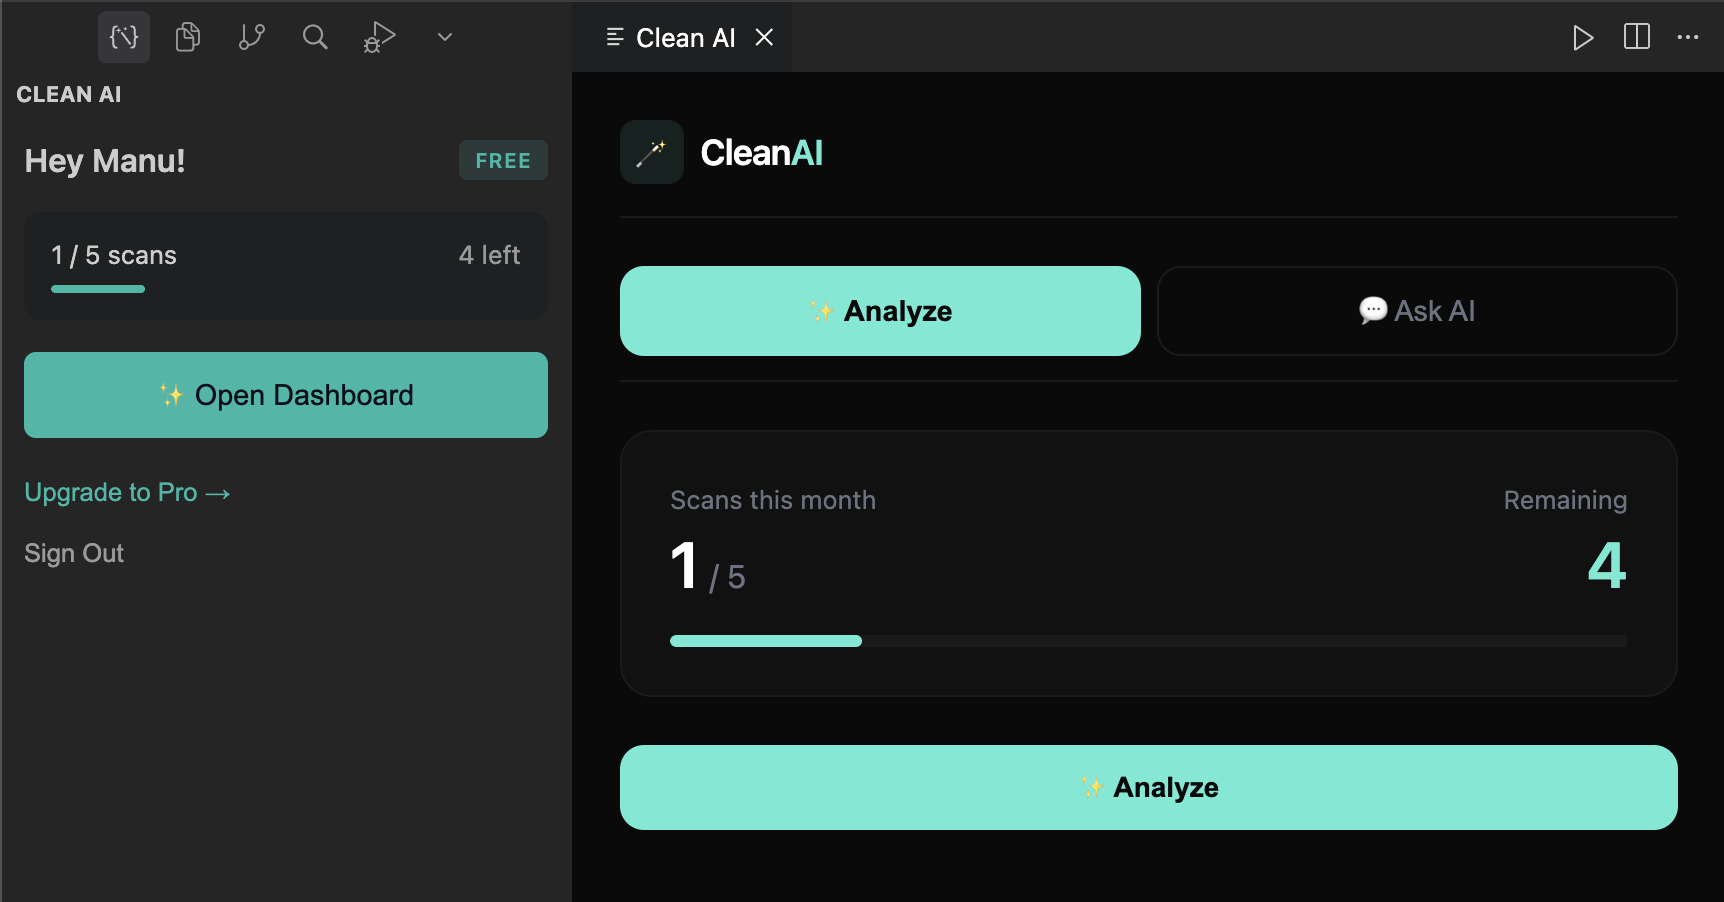Open the Clean AI tab hamburger menu

point(614,37)
